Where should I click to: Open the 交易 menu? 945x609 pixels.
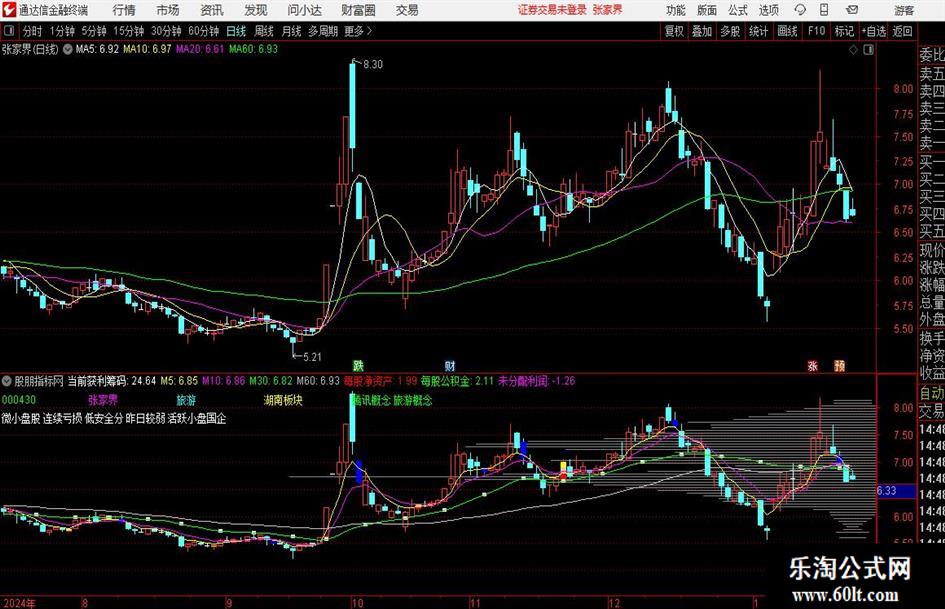pyautogui.click(x=407, y=10)
